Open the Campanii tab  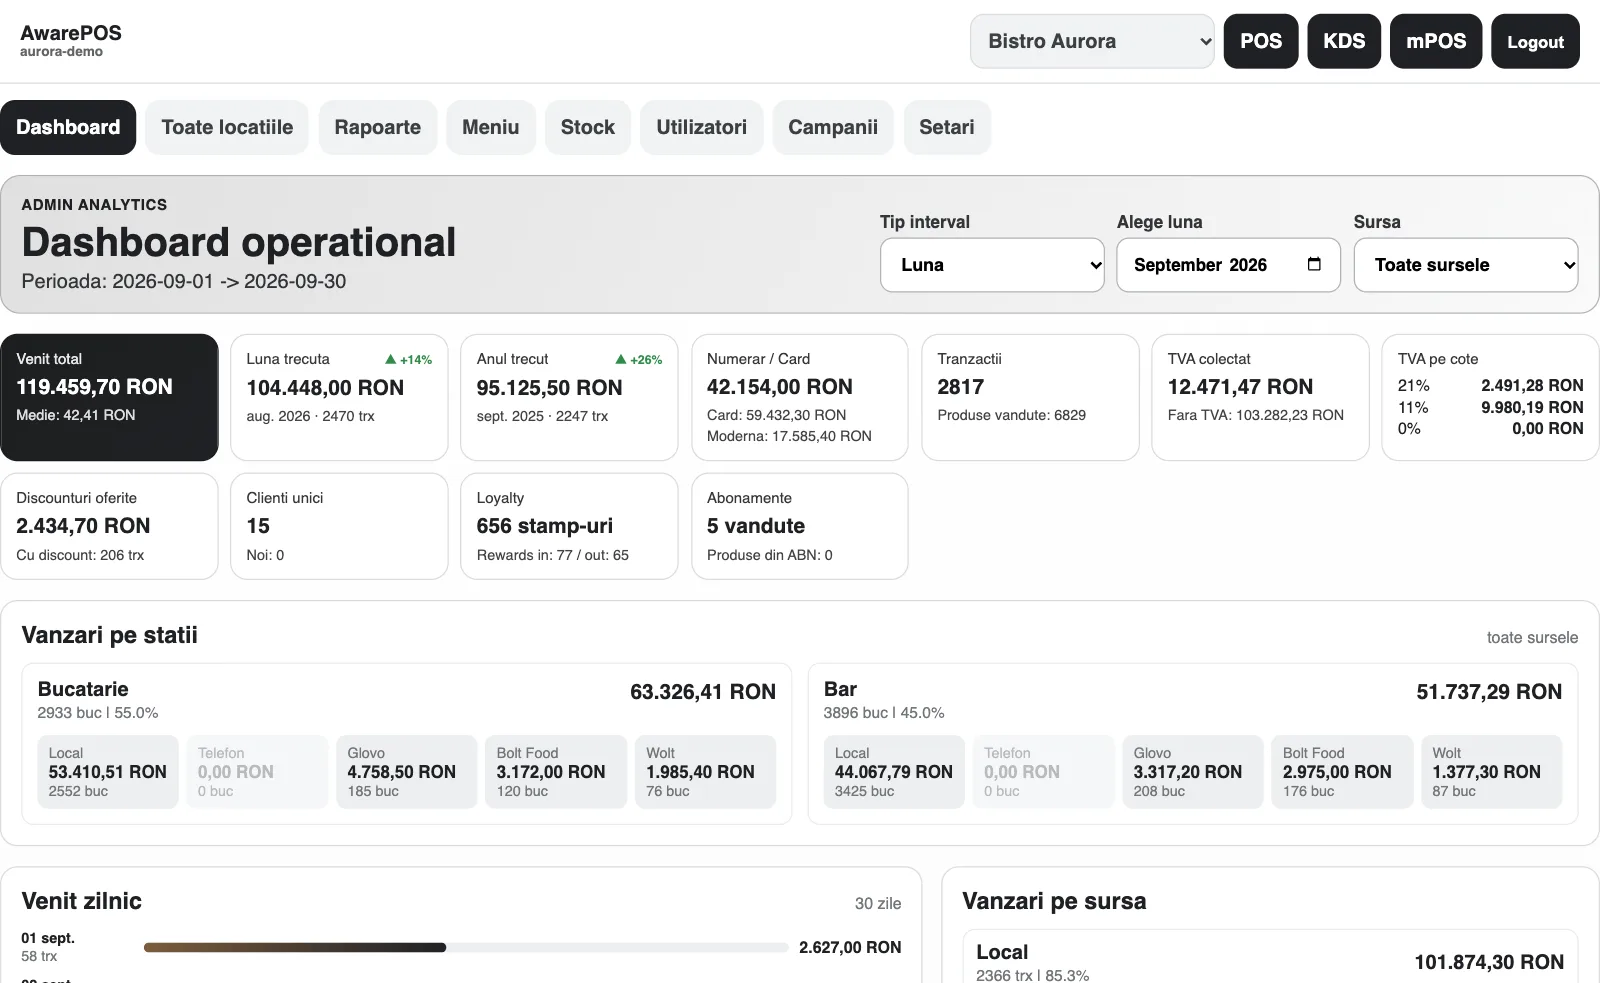[x=833, y=127]
